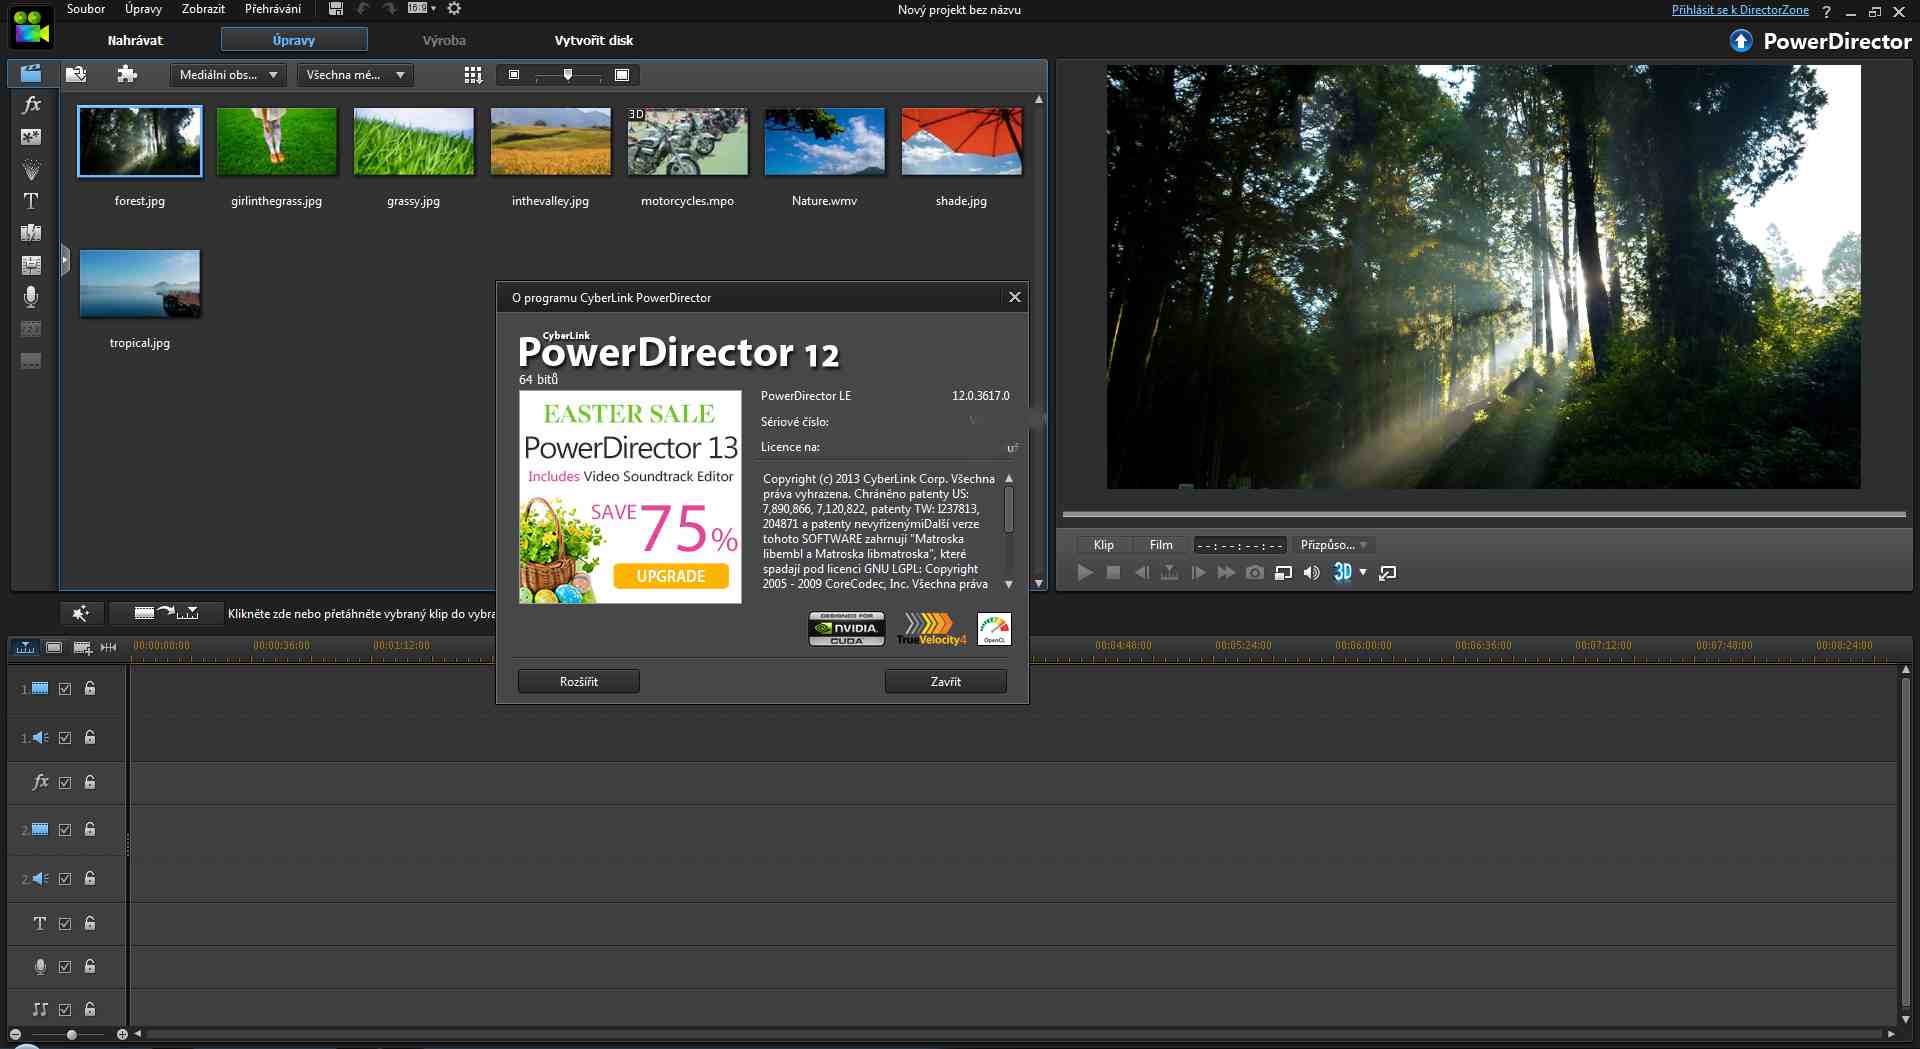Open the Transition Room icon in sidebar
Image resolution: width=1920 pixels, height=1049 pixels.
pos(31,233)
